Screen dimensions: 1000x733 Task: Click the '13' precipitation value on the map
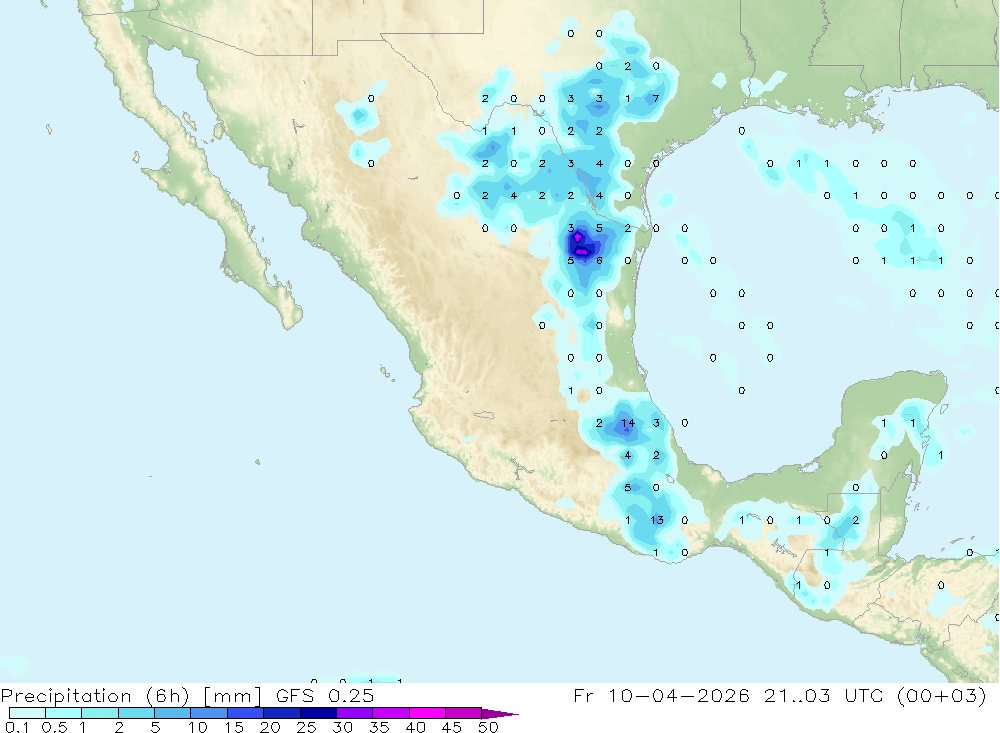click(x=657, y=520)
